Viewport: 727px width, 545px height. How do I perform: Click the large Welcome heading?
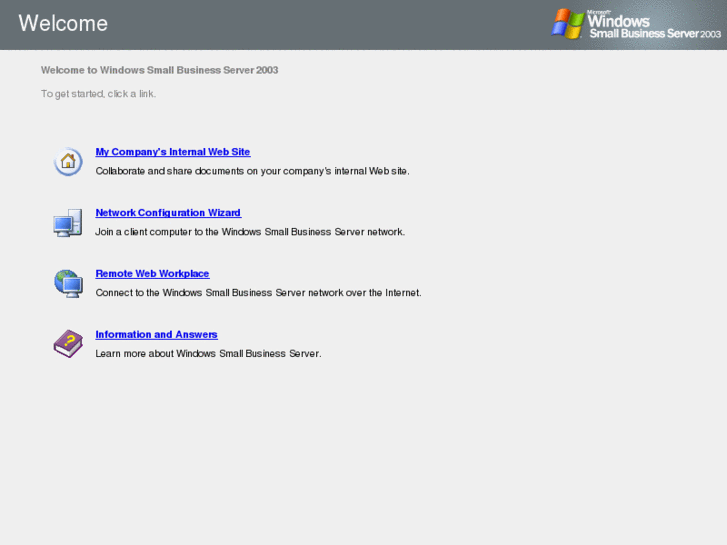[x=63, y=23]
